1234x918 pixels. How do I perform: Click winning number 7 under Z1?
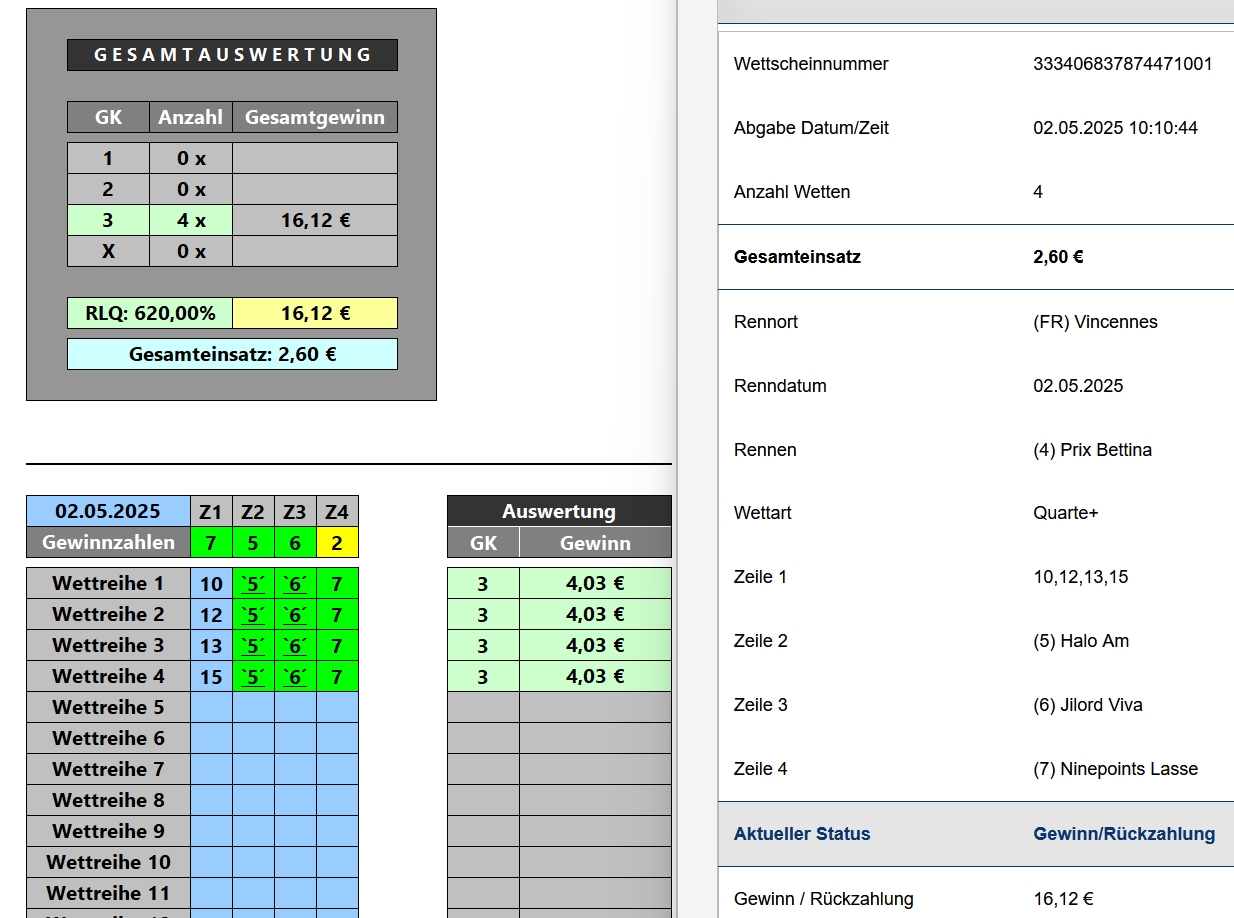(211, 542)
